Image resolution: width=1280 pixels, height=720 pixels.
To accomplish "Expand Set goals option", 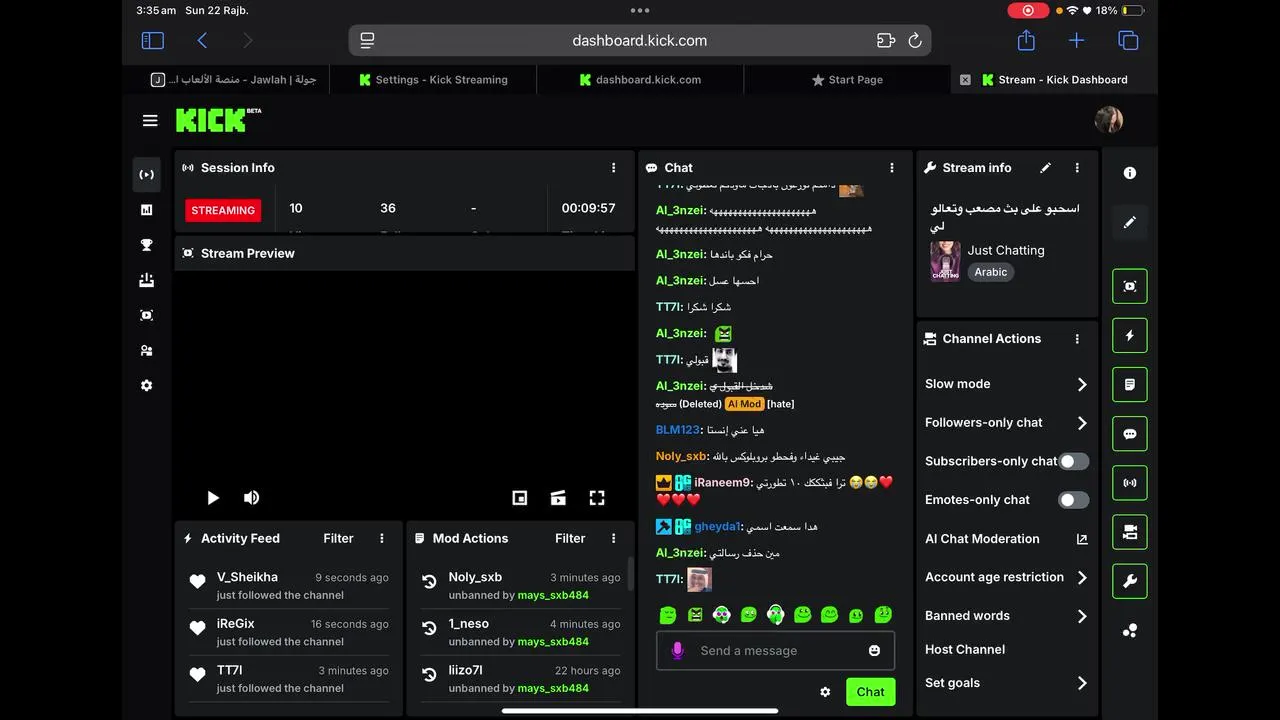I will click(1005, 683).
